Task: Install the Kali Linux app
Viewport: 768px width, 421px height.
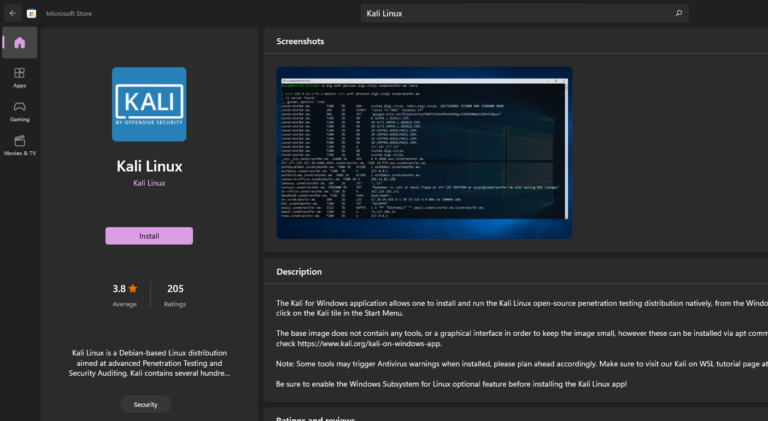Action: (149, 236)
